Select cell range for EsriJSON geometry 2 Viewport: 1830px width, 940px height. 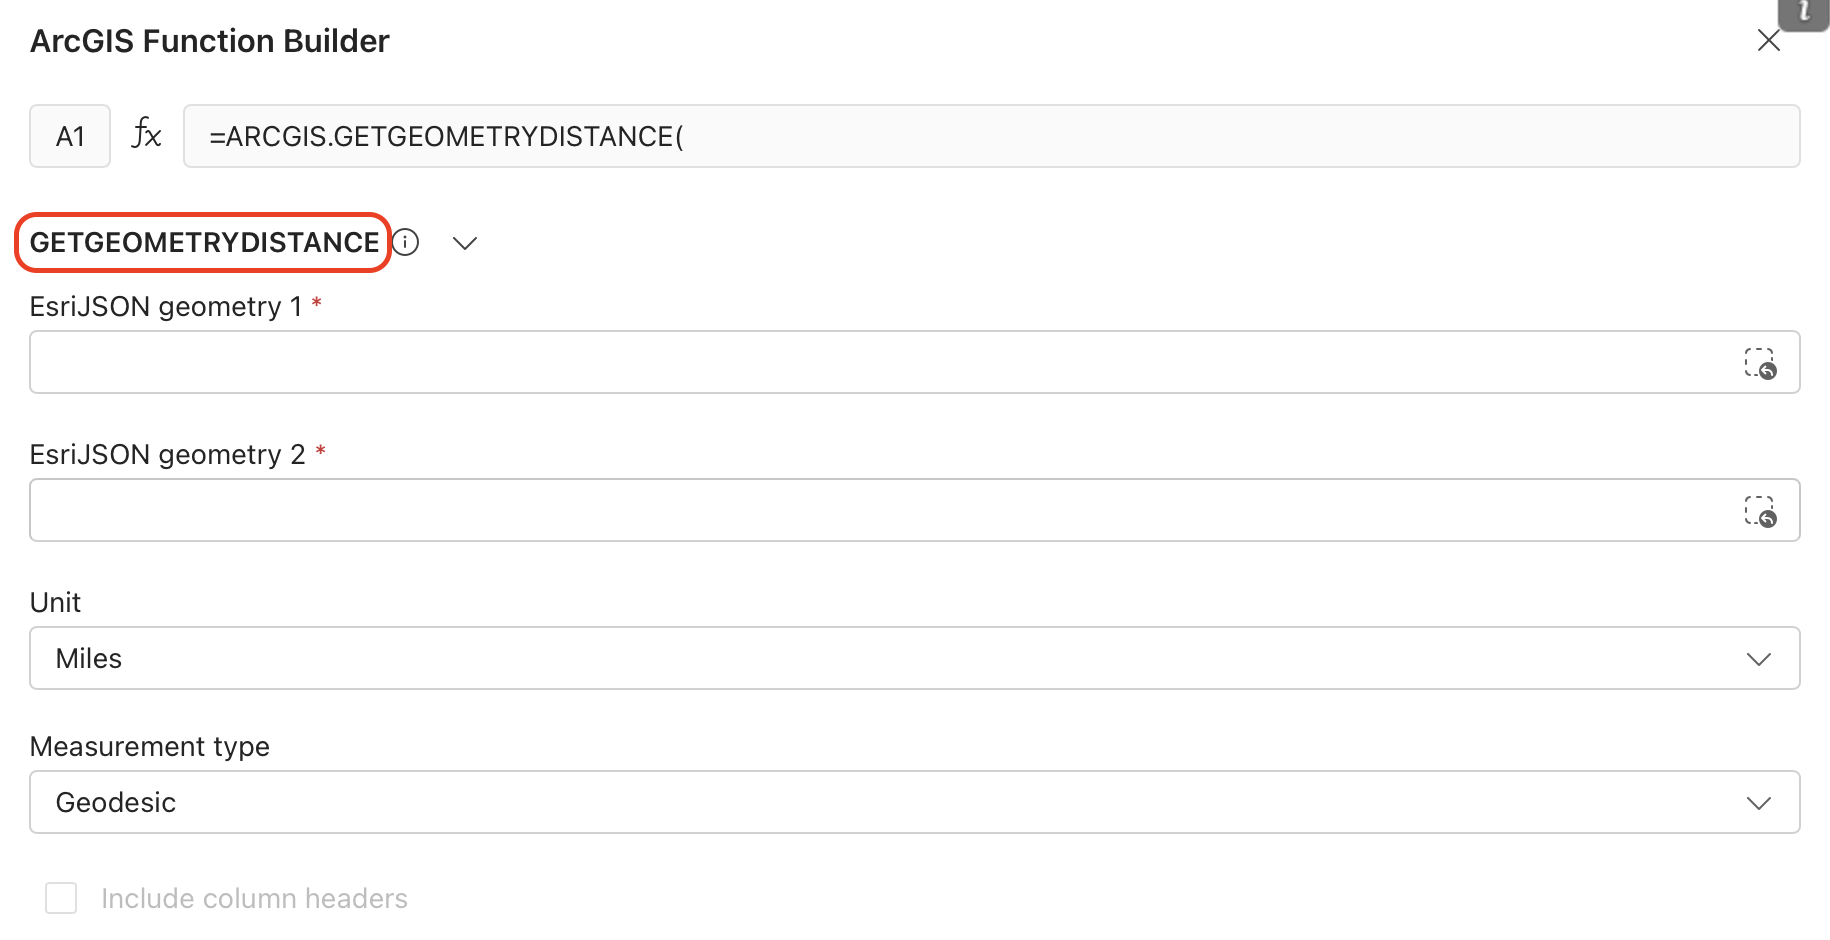coord(1759,511)
